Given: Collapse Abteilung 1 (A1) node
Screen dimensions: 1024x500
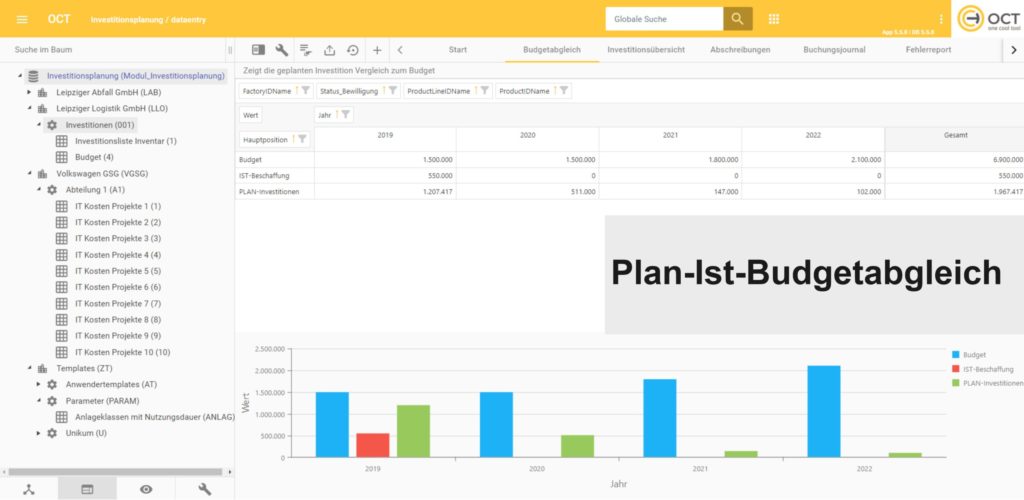Looking at the screenshot, I should tap(39, 190).
